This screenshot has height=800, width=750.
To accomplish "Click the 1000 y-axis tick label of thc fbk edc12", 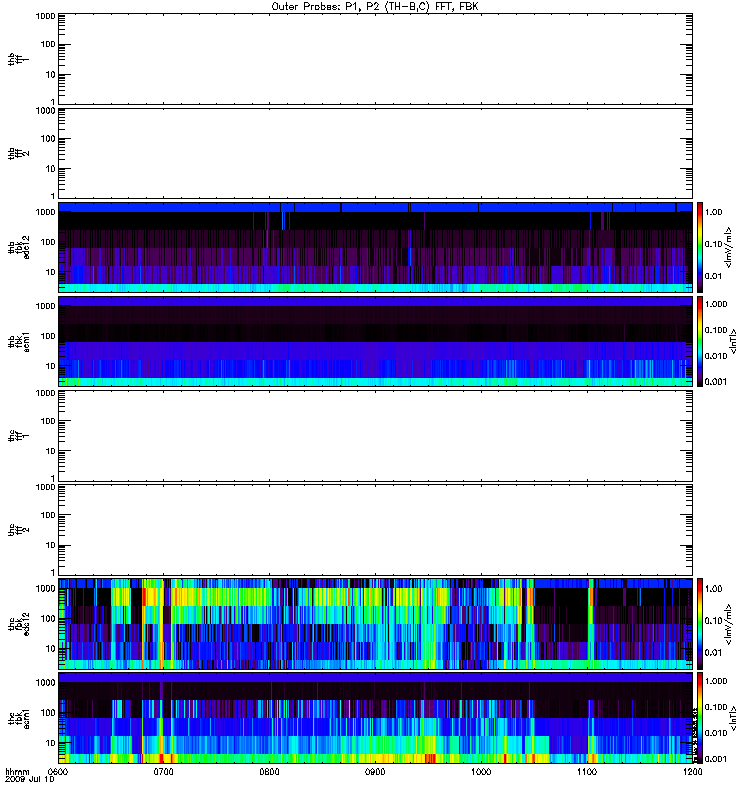I will tap(45, 588).
